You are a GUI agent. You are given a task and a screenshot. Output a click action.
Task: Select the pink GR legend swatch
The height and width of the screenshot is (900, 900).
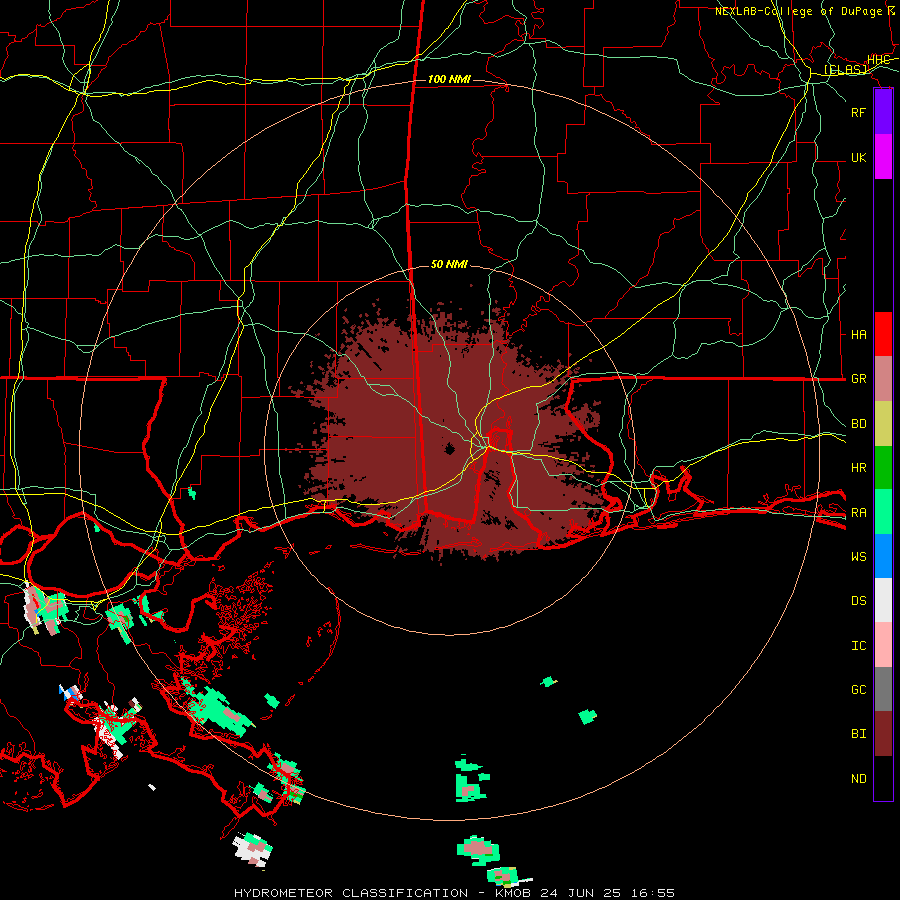(x=883, y=379)
